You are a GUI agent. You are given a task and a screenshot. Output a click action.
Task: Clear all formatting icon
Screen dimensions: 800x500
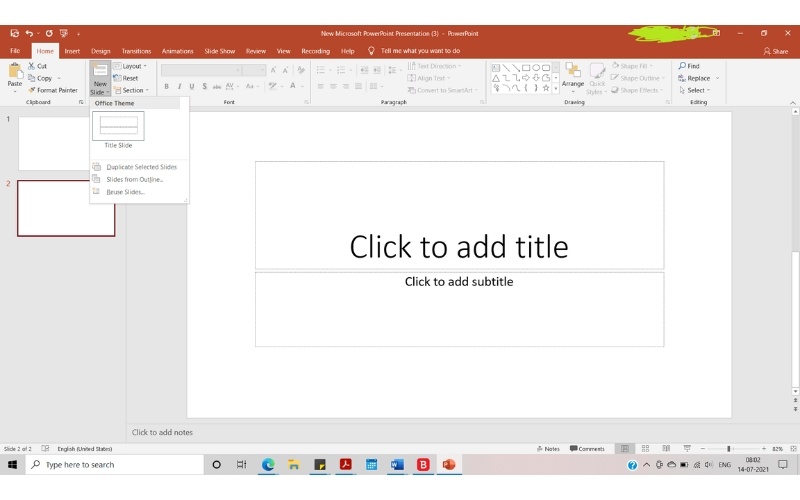[301, 70]
